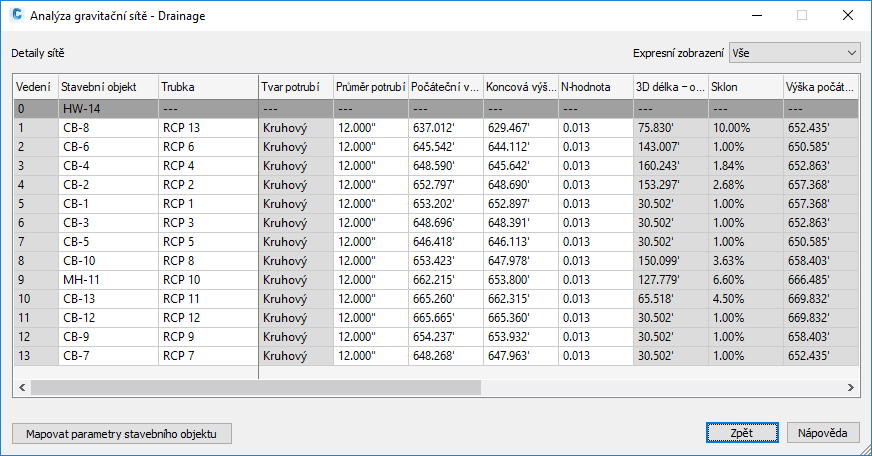Screen dimensions: 872x456
Task: Click the 4.50% slope cell
Action: pos(746,299)
